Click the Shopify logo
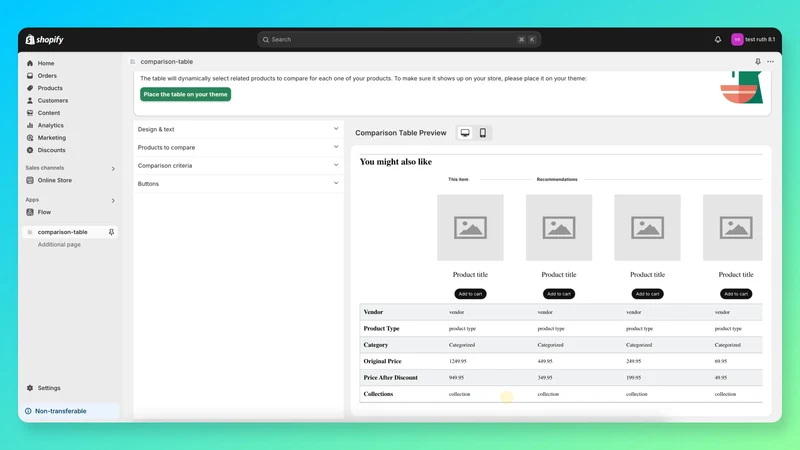 (x=44, y=39)
